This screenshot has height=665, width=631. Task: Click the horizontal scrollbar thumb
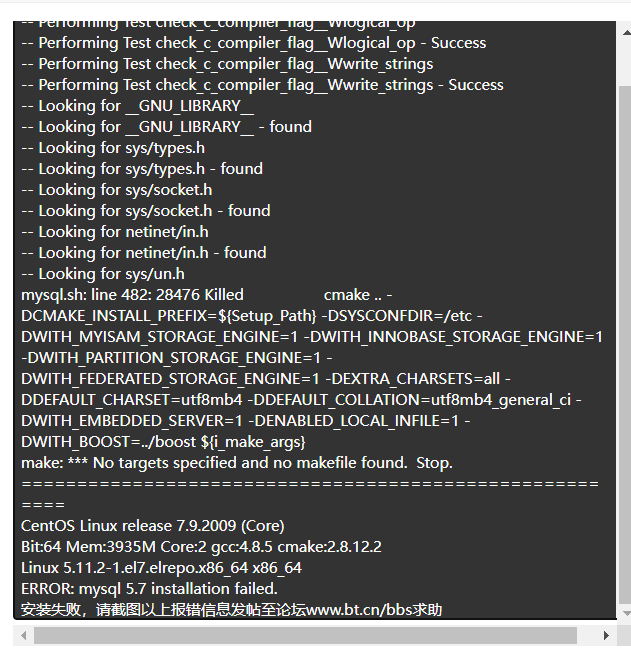click(x=305, y=635)
